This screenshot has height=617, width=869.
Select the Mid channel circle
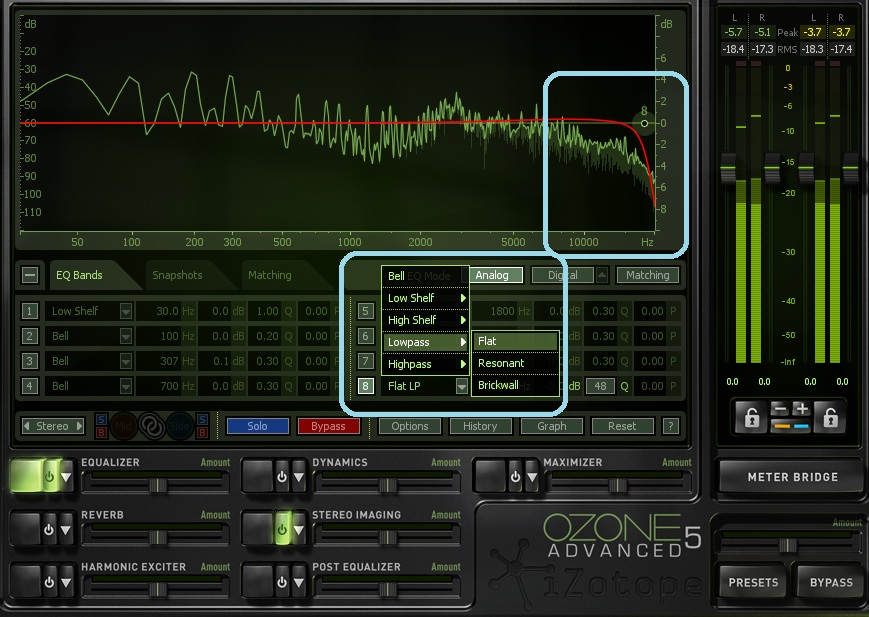[x=123, y=426]
